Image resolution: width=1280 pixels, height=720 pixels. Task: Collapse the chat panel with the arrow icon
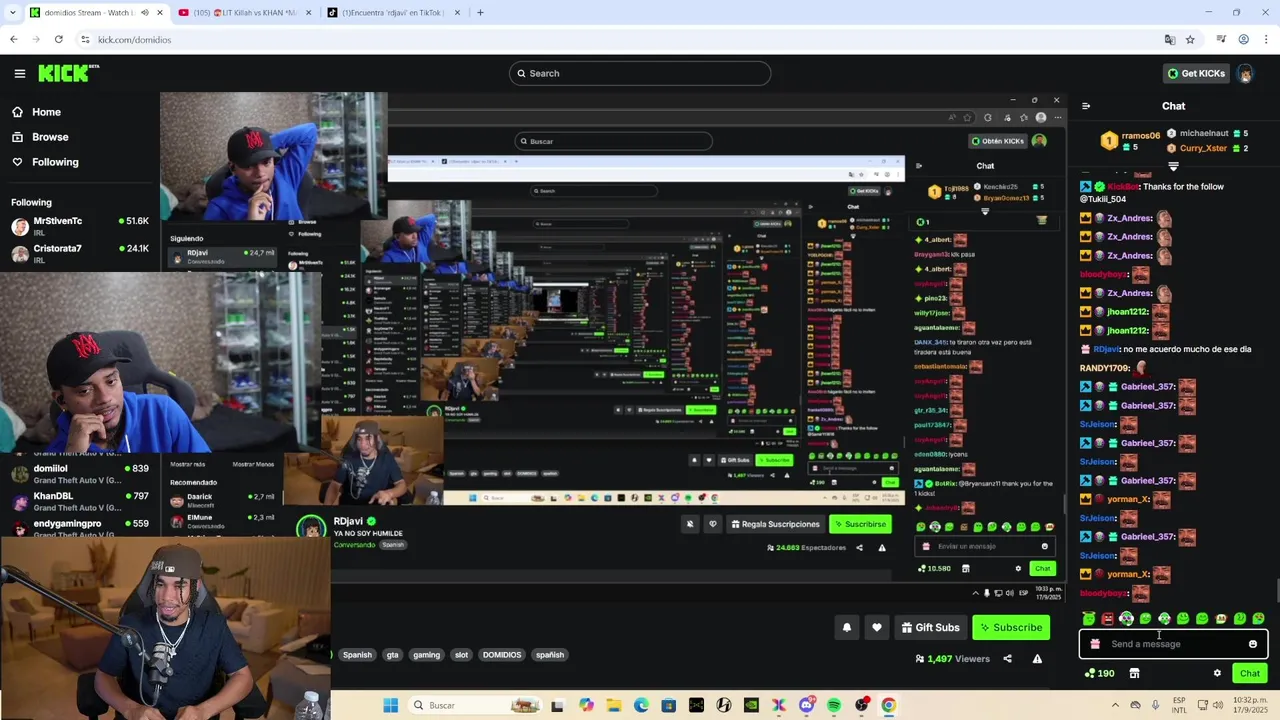1086,106
